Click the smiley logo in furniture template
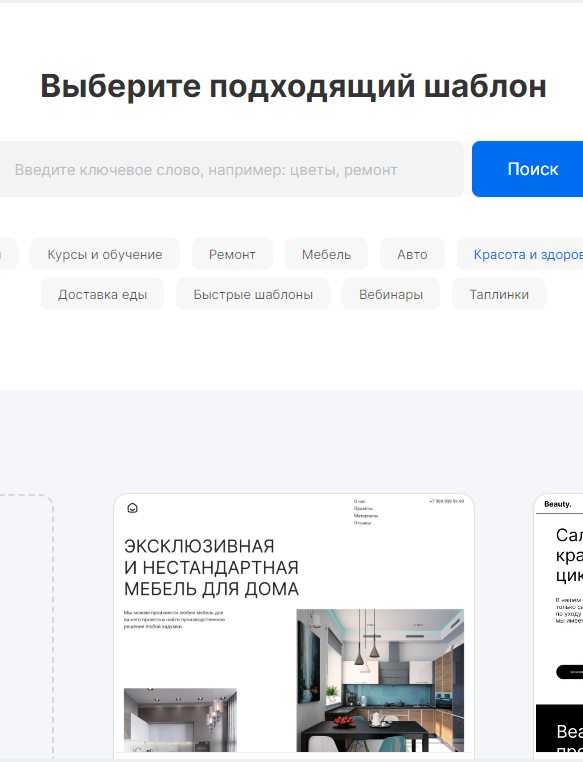This screenshot has width=583, height=762. (x=132, y=508)
